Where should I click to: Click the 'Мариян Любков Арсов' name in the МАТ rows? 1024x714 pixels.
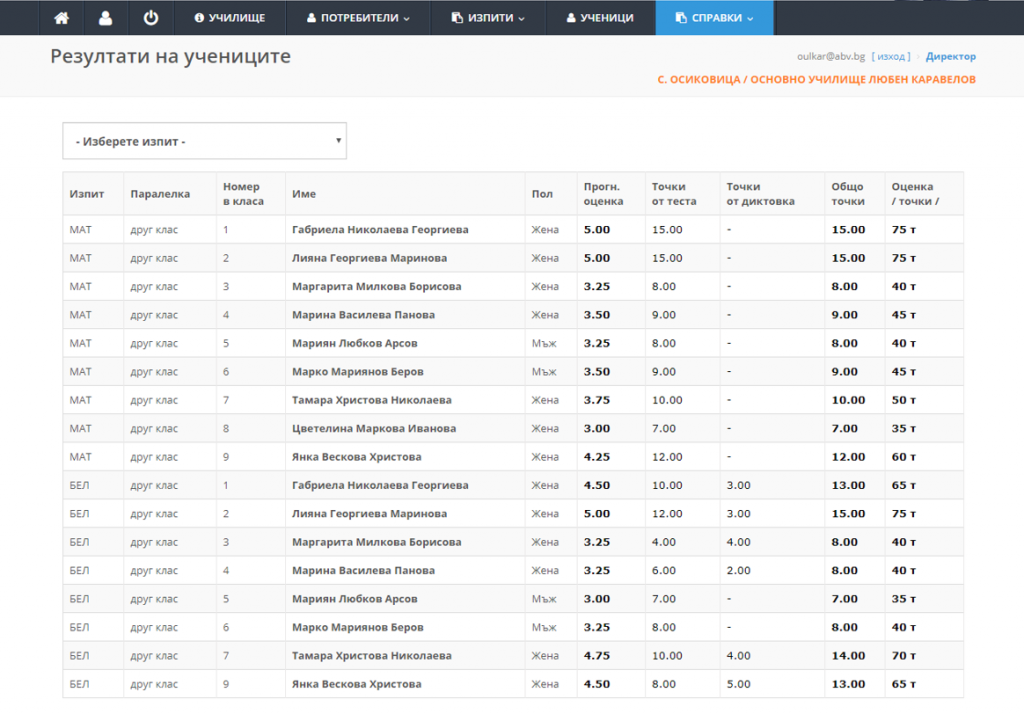(355, 343)
